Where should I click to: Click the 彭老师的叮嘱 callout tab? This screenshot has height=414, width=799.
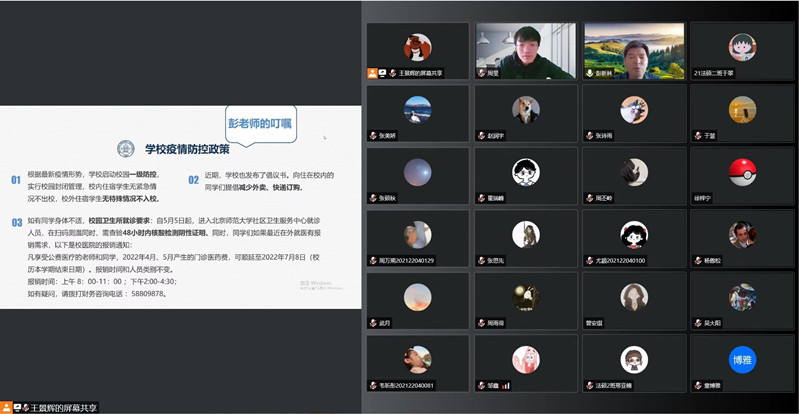point(259,123)
